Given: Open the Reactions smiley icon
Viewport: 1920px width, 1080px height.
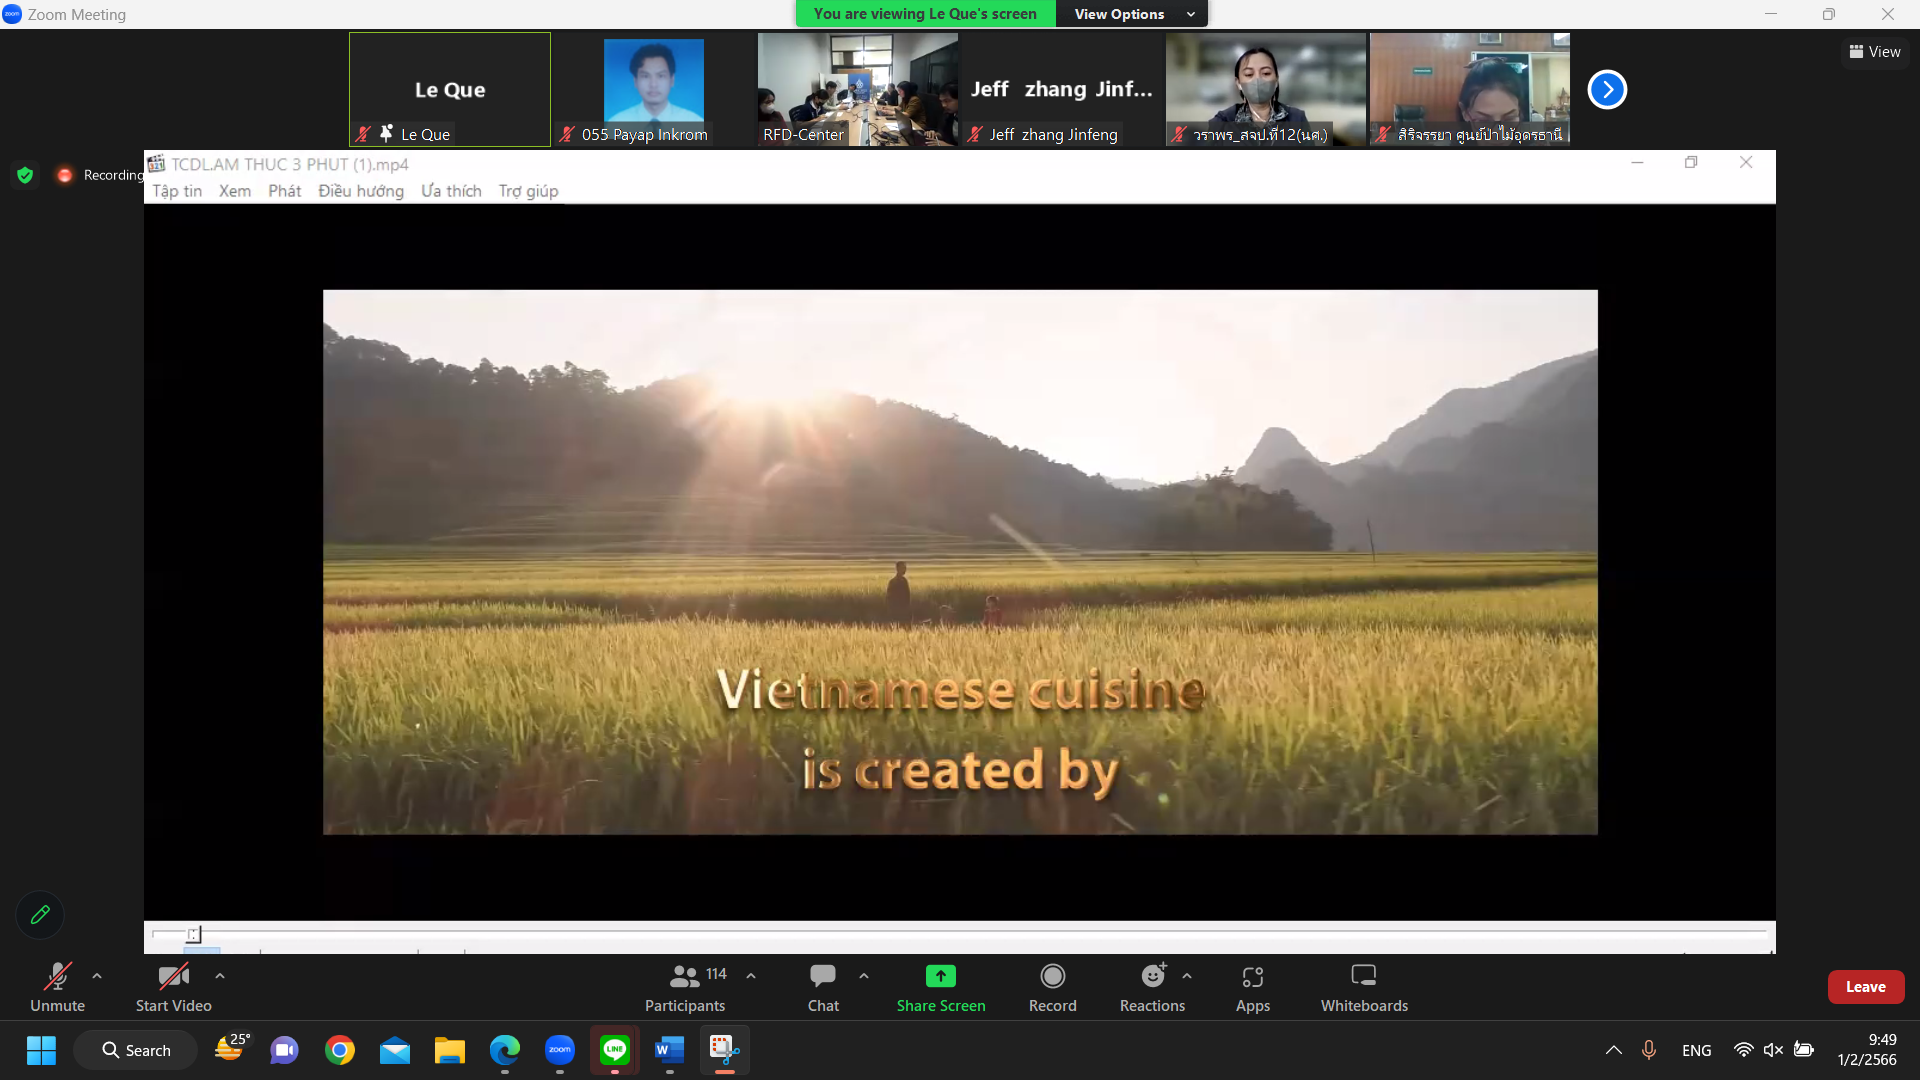Looking at the screenshot, I should tap(1153, 976).
